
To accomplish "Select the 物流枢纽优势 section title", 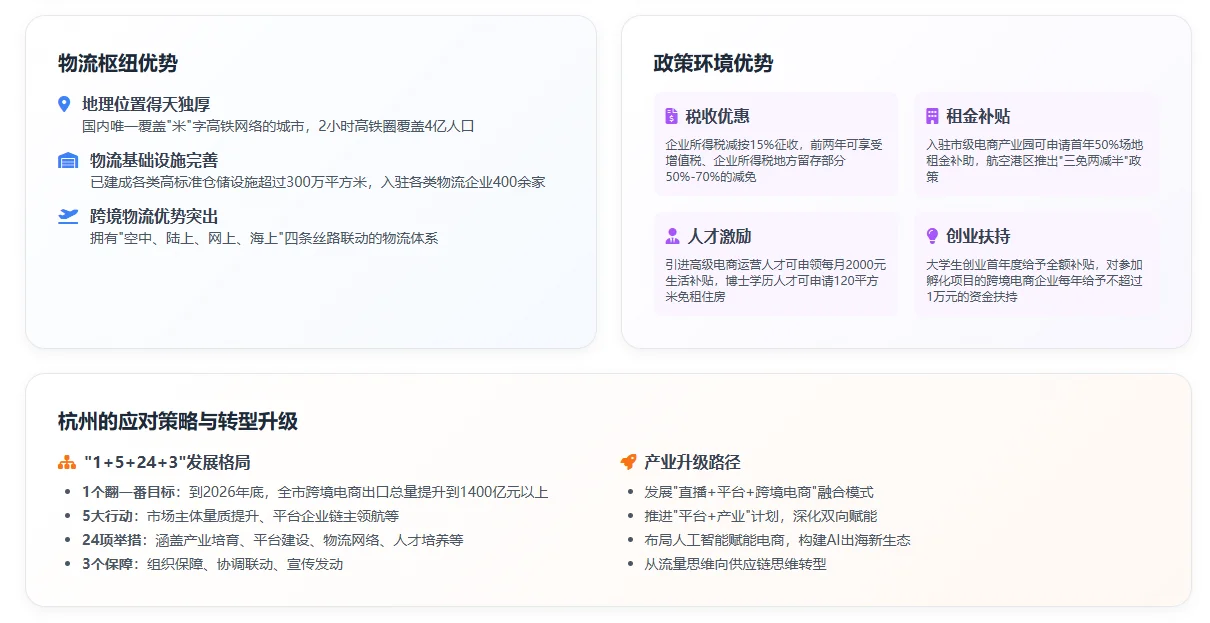I will (115, 60).
